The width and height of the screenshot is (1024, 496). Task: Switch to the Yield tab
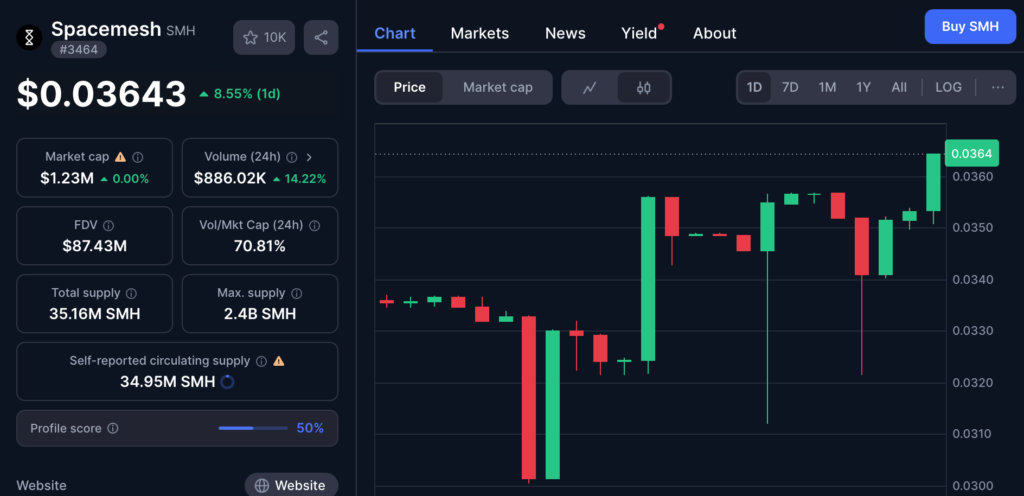(639, 33)
